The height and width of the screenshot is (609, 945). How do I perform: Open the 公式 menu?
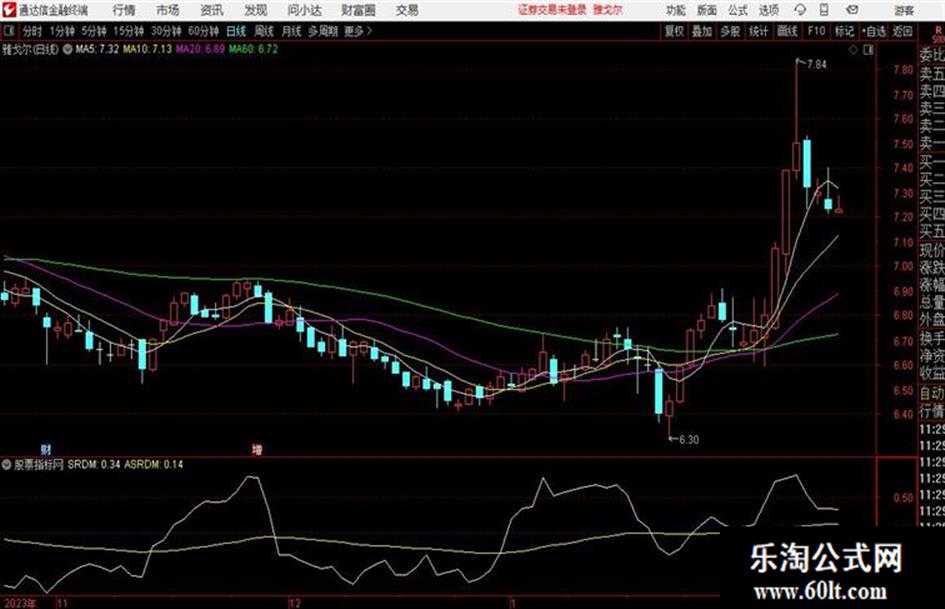[738, 10]
